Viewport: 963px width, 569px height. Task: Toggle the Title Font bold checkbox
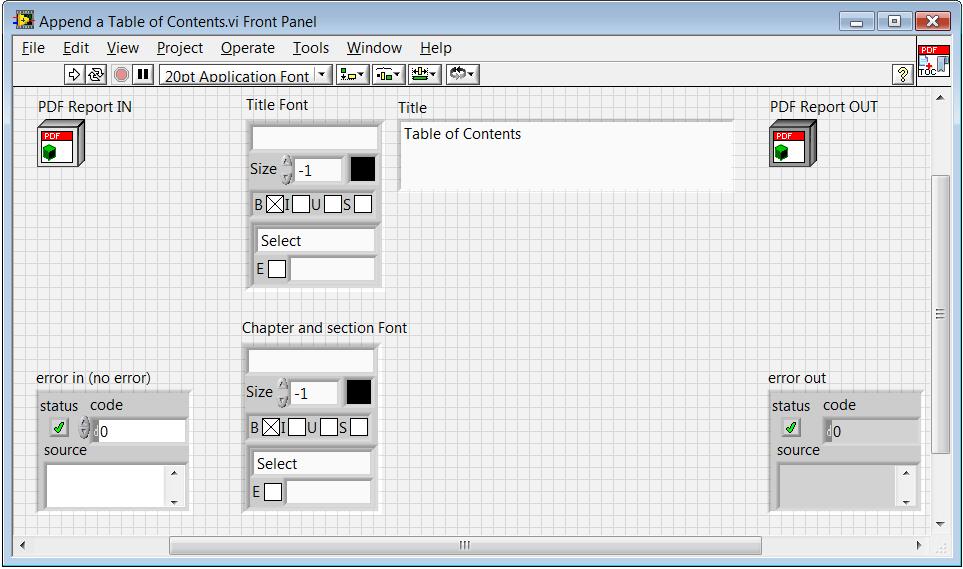pos(274,205)
